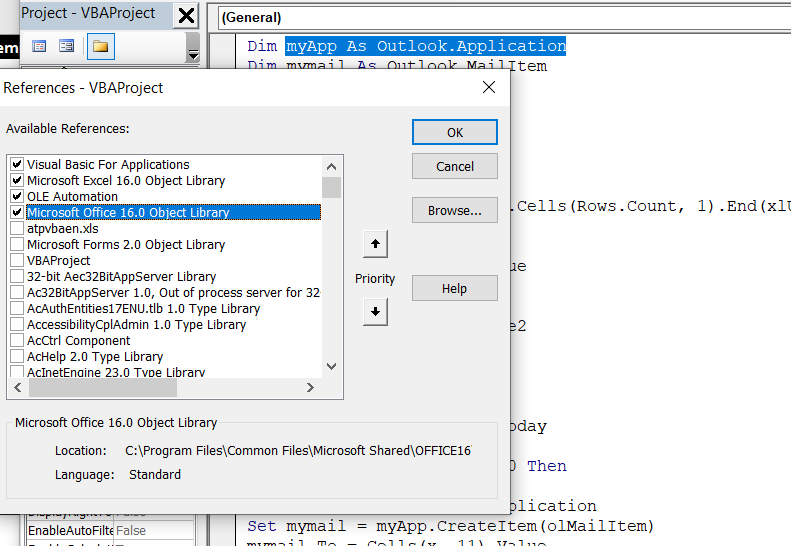Click Cancel in References dialog
The width and height of the screenshot is (791, 546).
[x=455, y=167]
